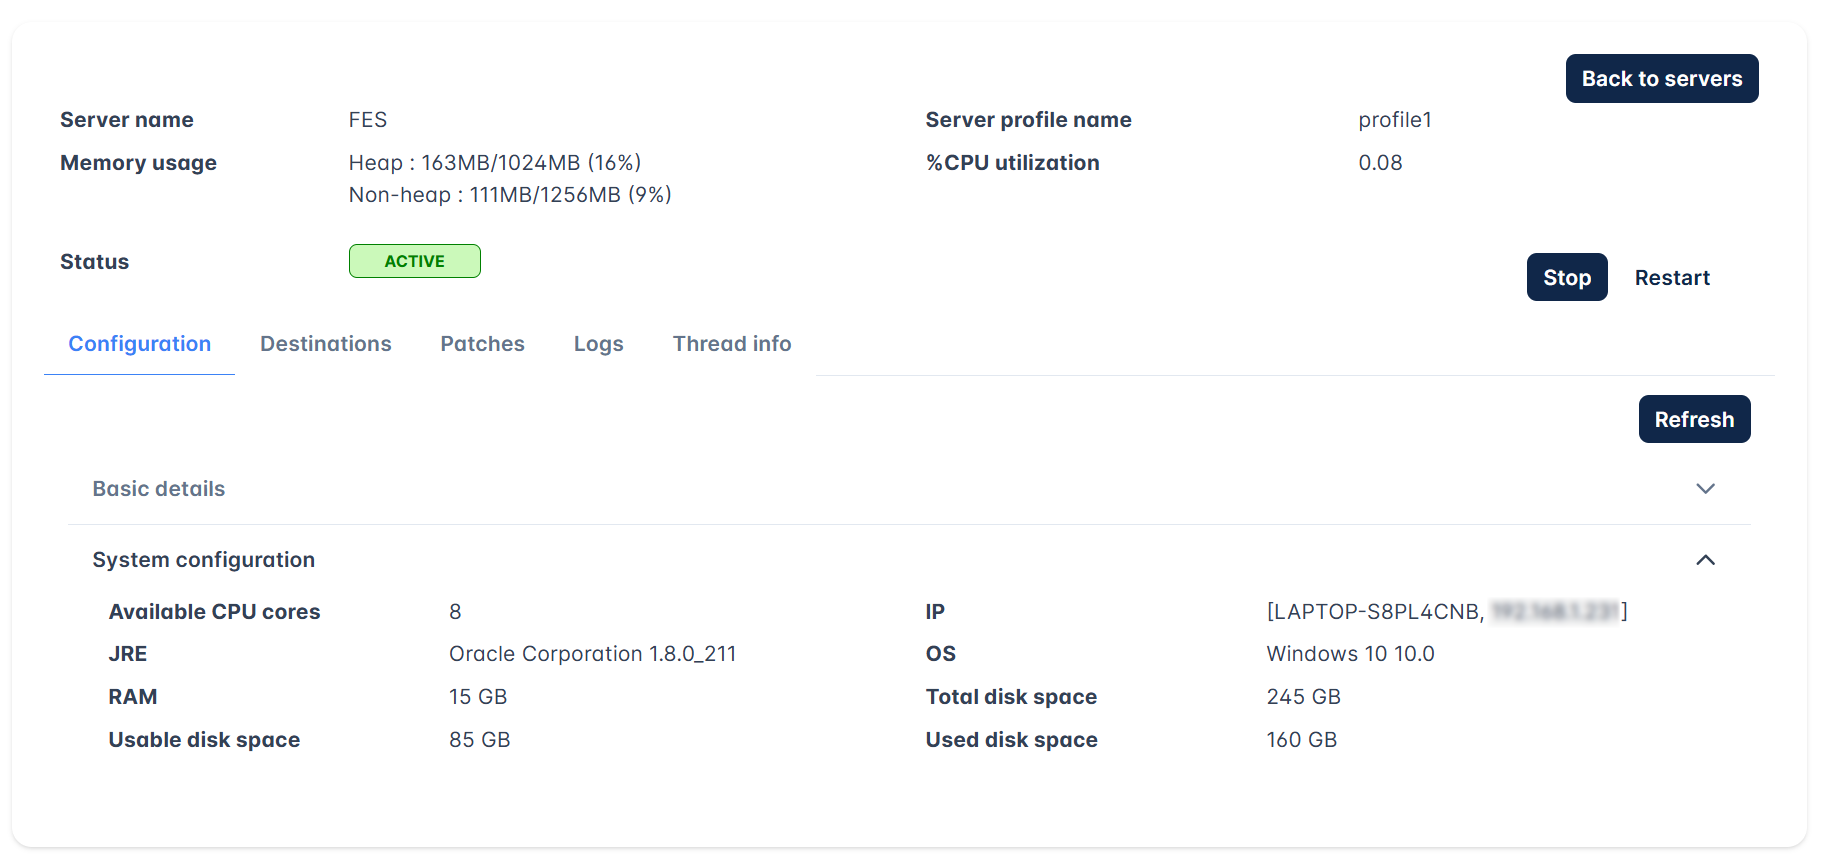Click the ACTIVE status badge

pyautogui.click(x=415, y=261)
